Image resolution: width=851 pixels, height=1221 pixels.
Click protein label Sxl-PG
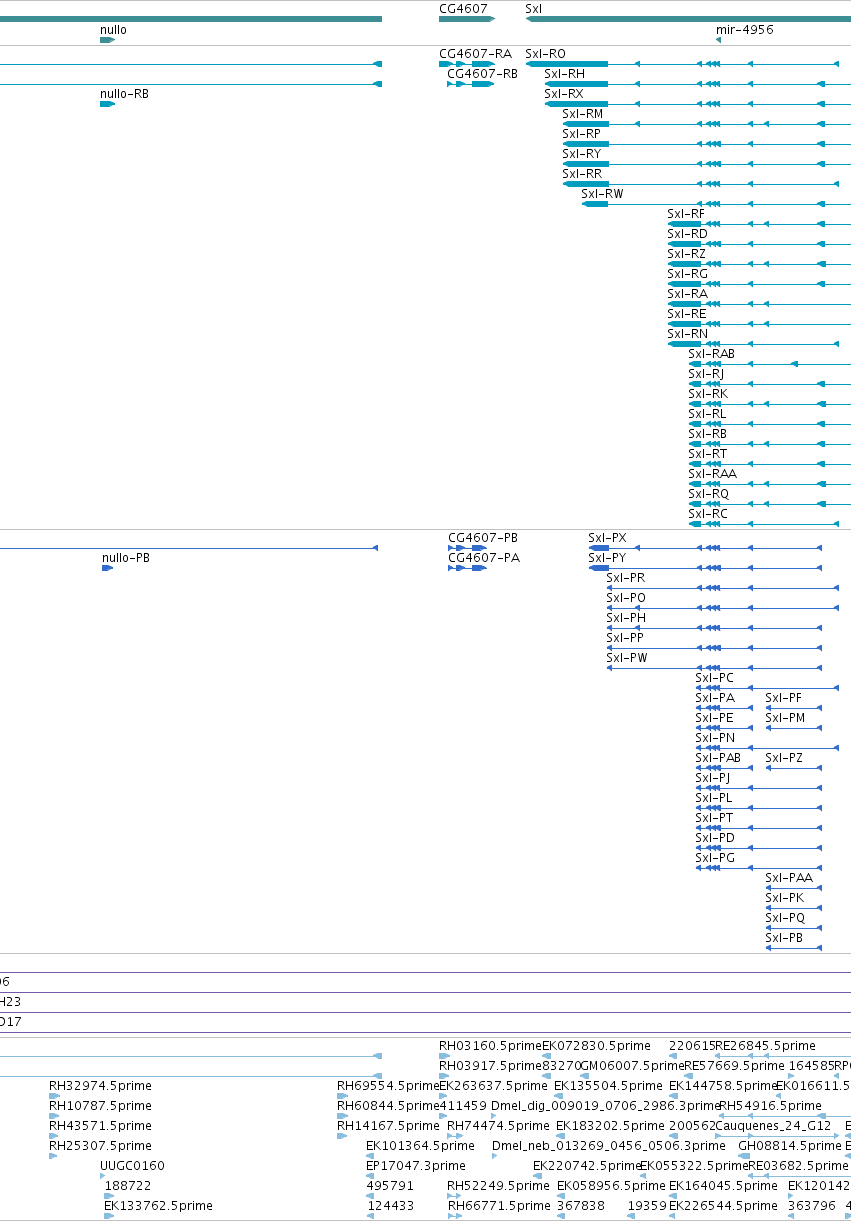[x=715, y=858]
